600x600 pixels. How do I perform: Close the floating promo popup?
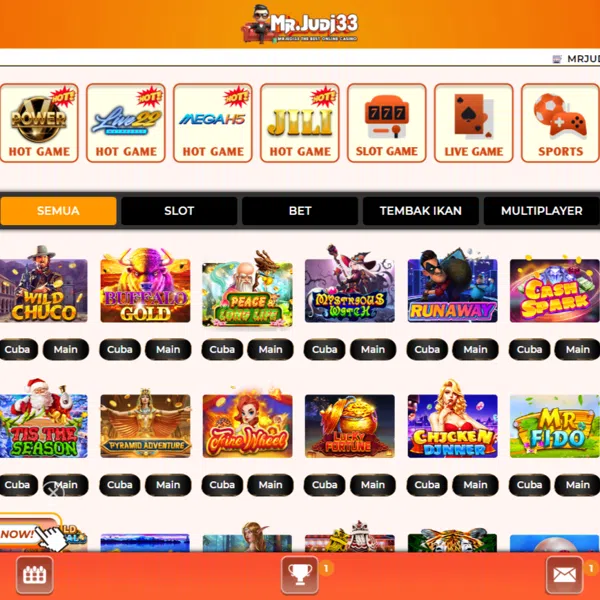click(x=54, y=491)
